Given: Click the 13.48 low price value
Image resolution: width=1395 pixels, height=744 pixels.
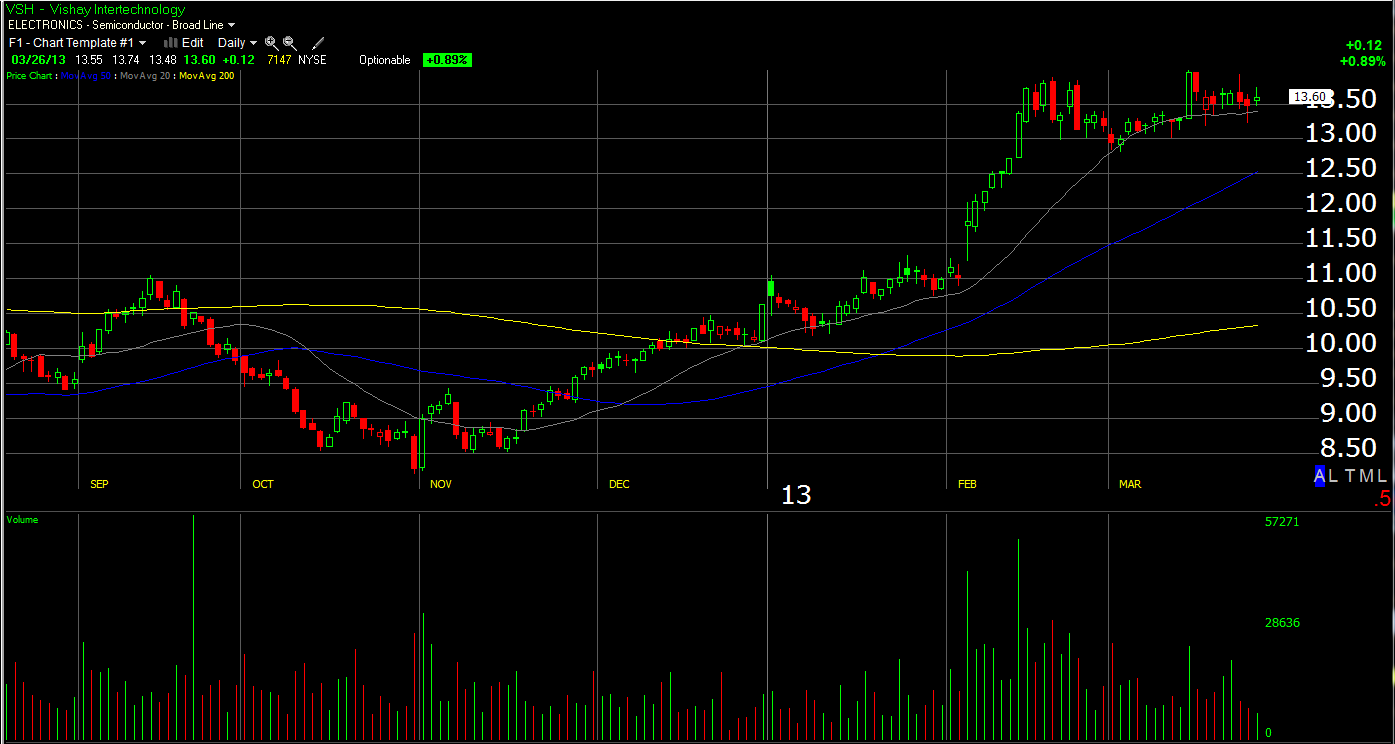Looking at the screenshot, I should click(x=163, y=60).
